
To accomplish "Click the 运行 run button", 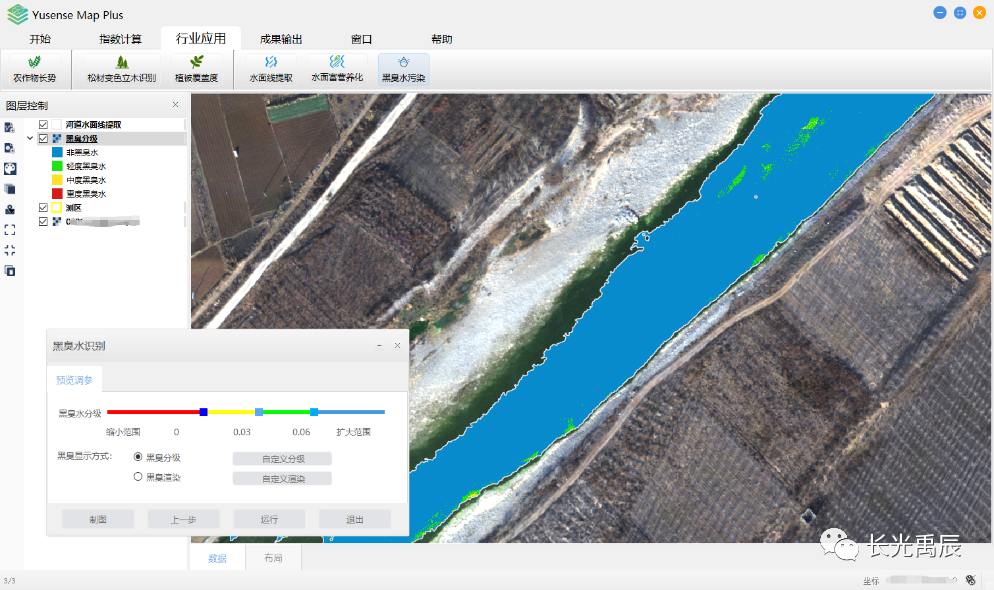I will click(x=269, y=520).
